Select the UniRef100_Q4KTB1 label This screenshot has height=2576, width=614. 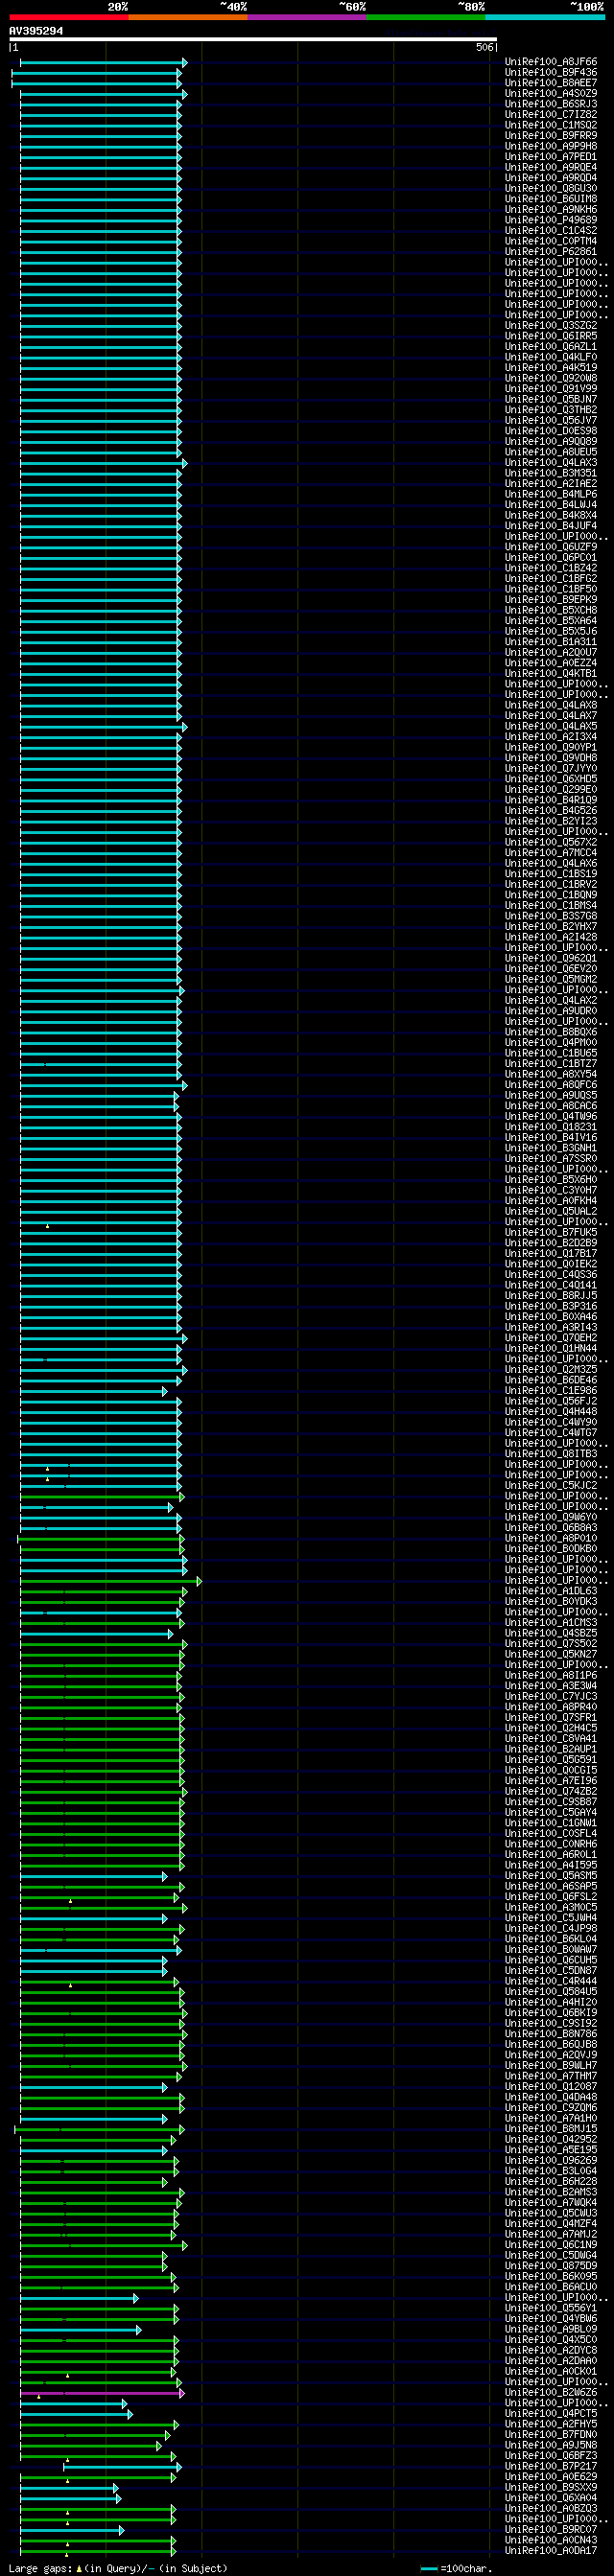pos(551,673)
